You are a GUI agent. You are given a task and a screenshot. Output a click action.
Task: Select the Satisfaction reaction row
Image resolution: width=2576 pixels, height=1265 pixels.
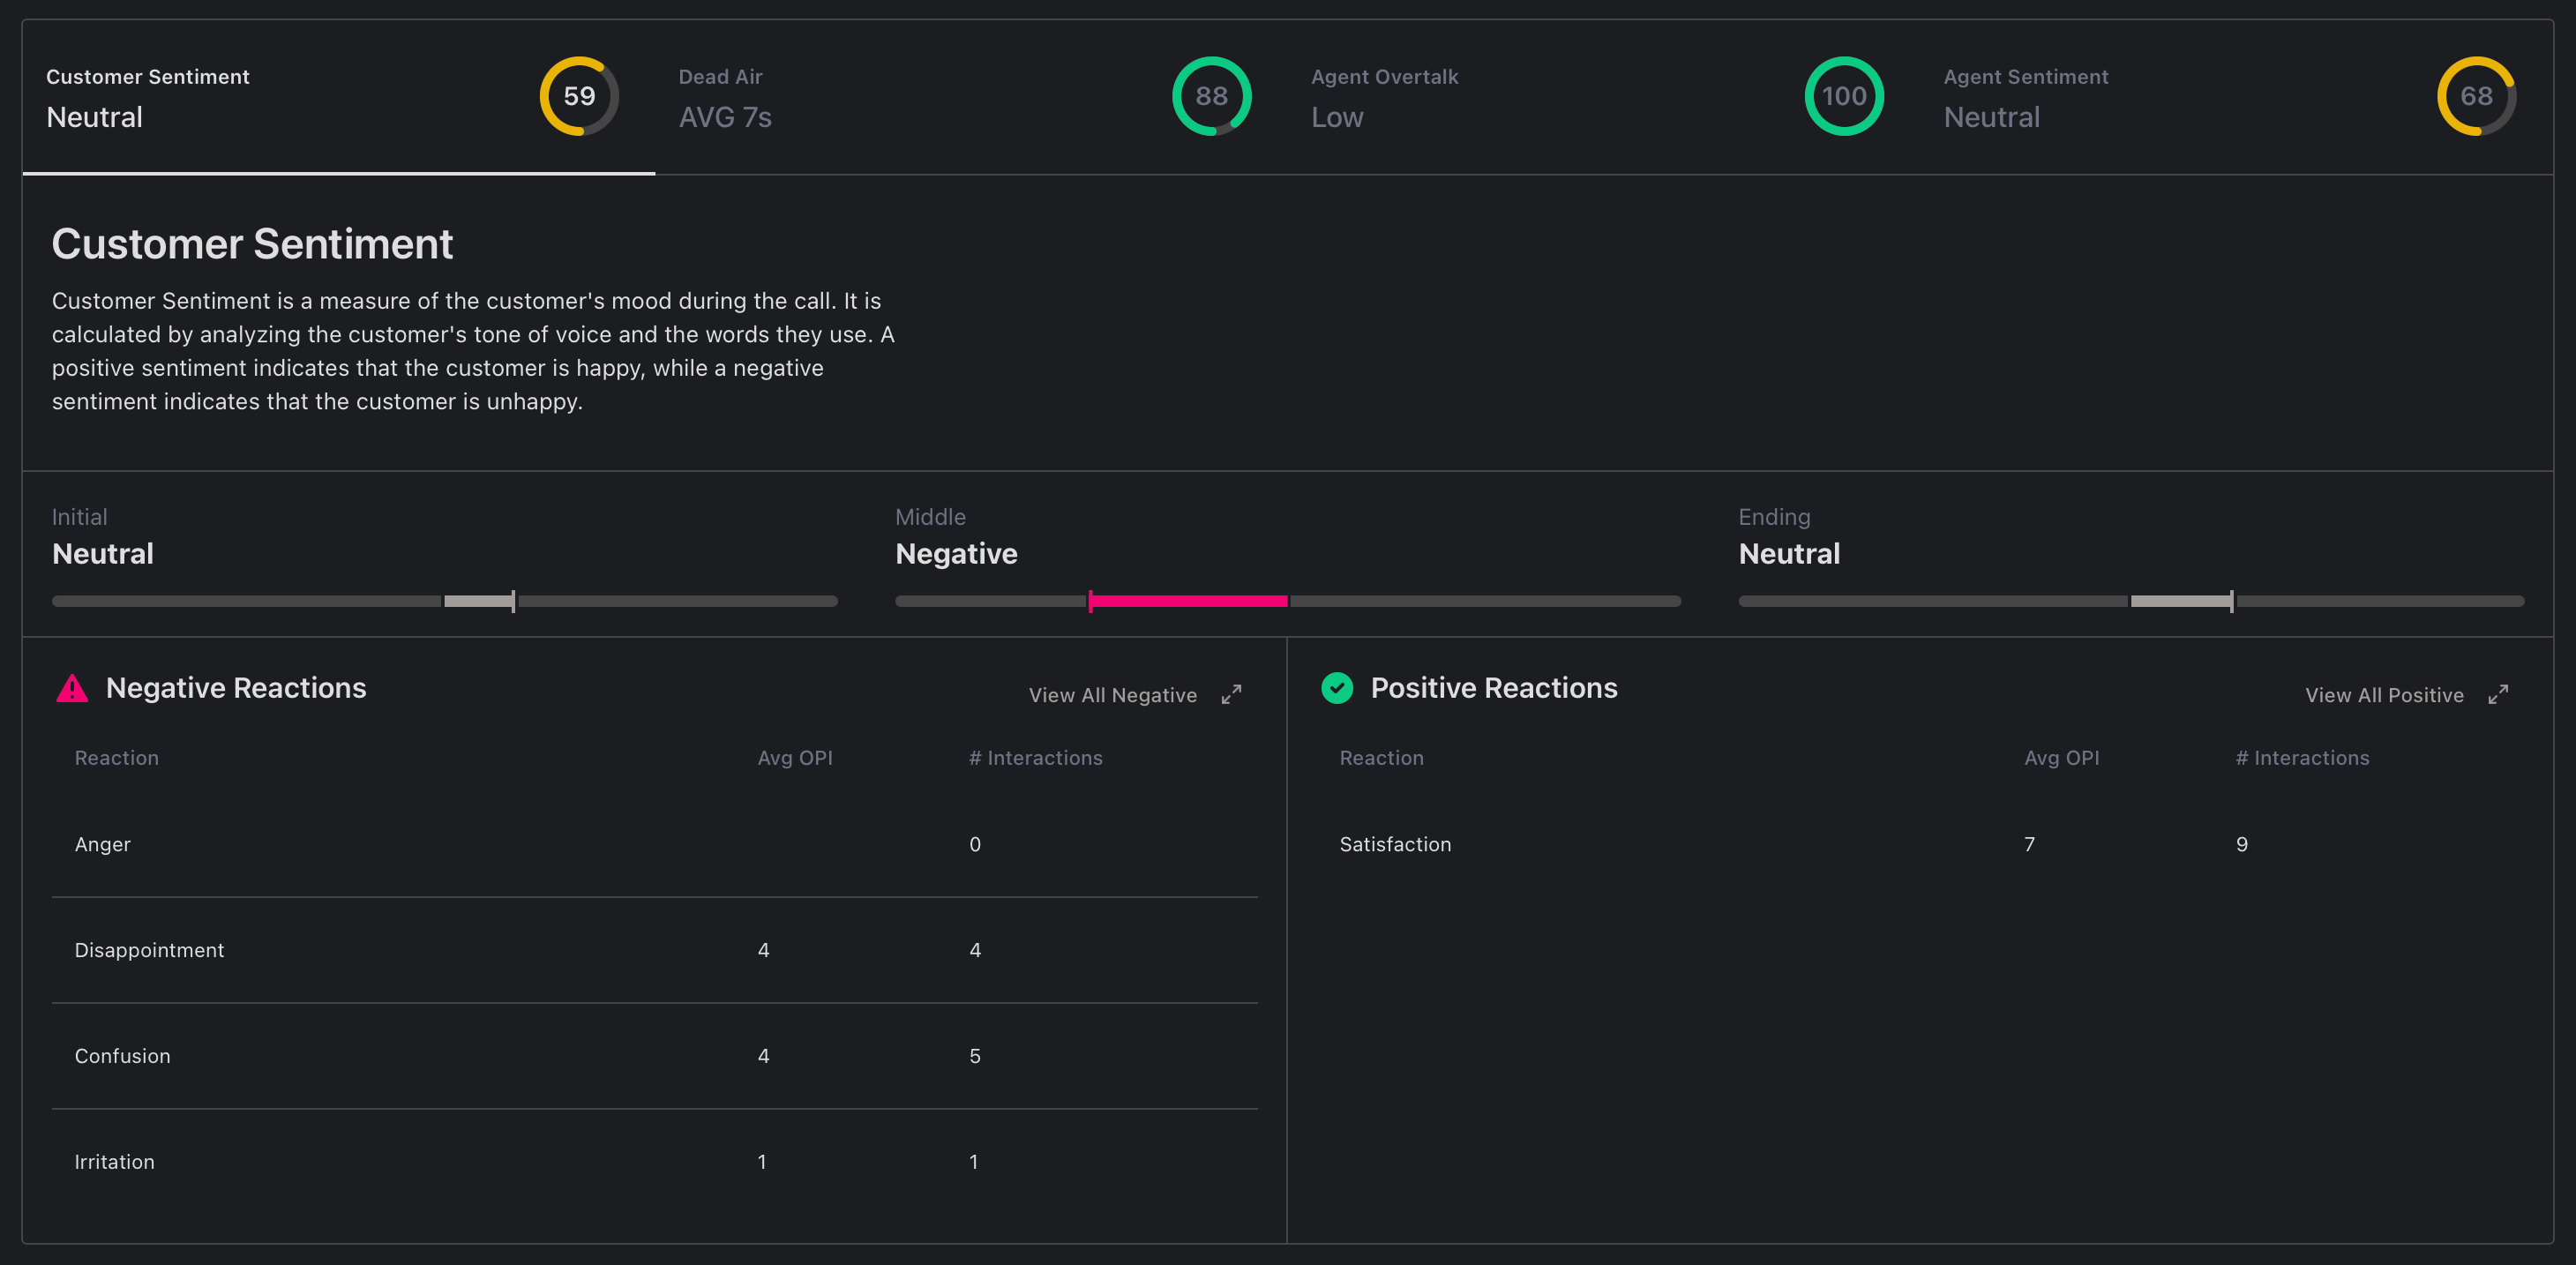1395,844
